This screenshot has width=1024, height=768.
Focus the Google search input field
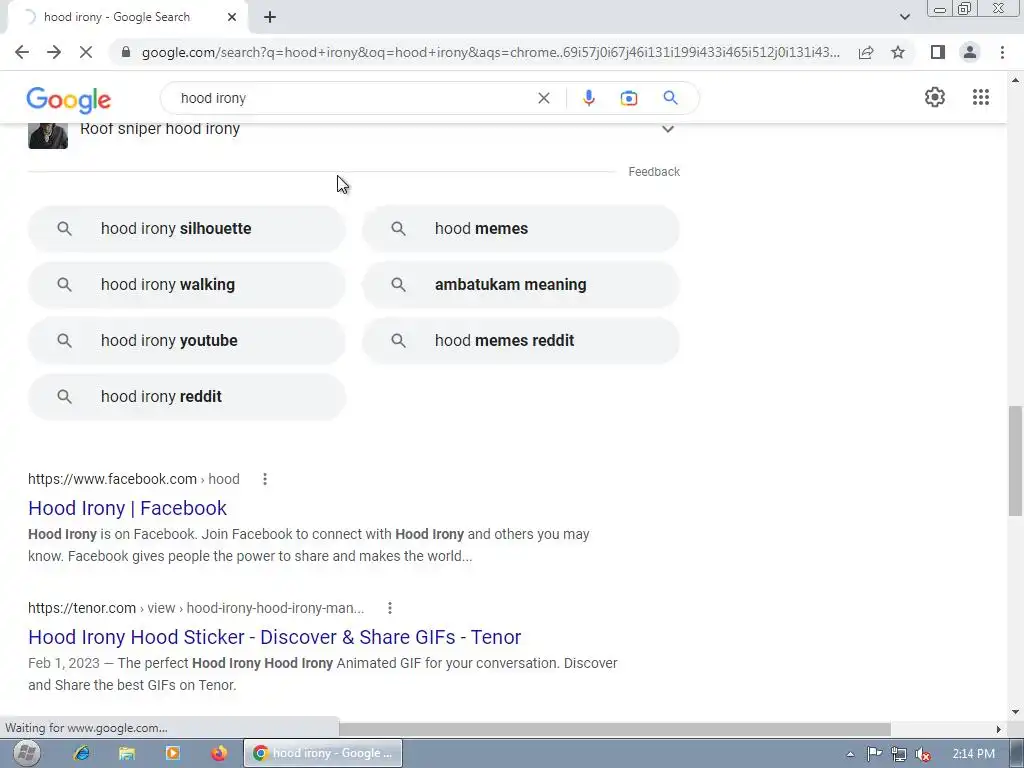(353, 98)
